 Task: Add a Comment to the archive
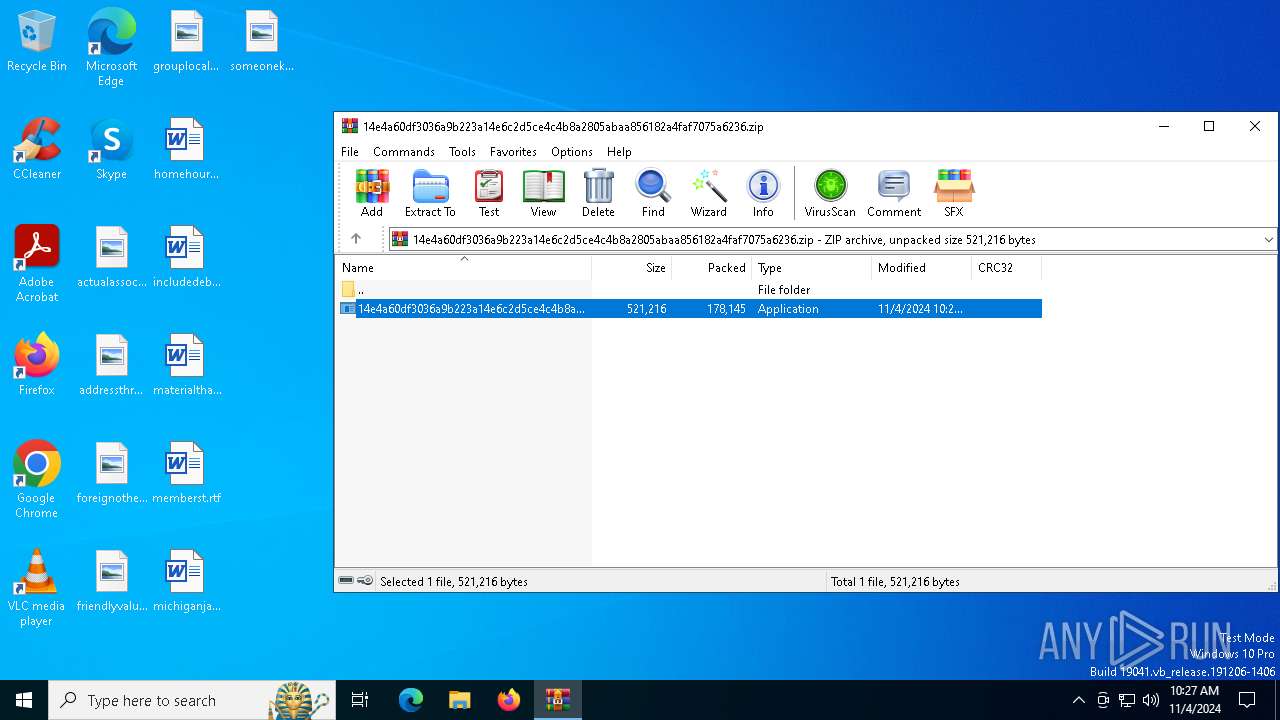tap(894, 193)
